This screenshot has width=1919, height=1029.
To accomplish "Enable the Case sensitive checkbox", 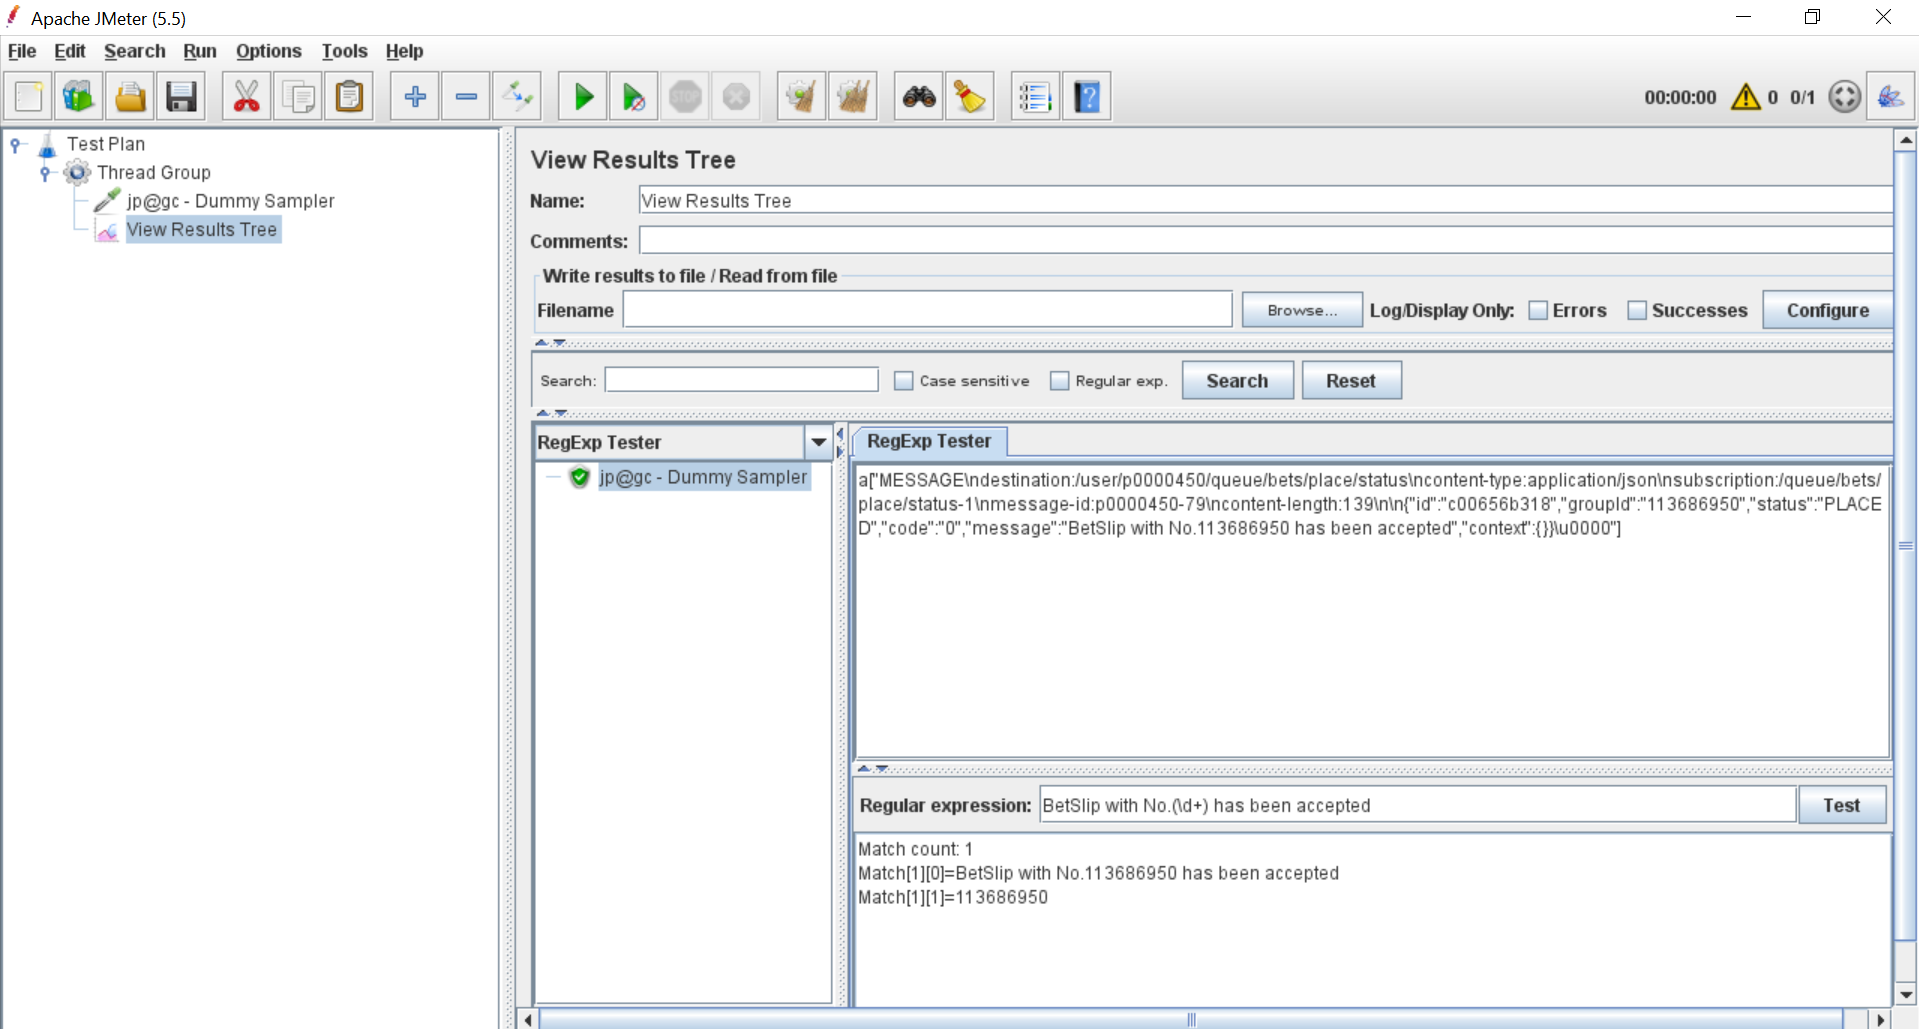I will pos(903,381).
